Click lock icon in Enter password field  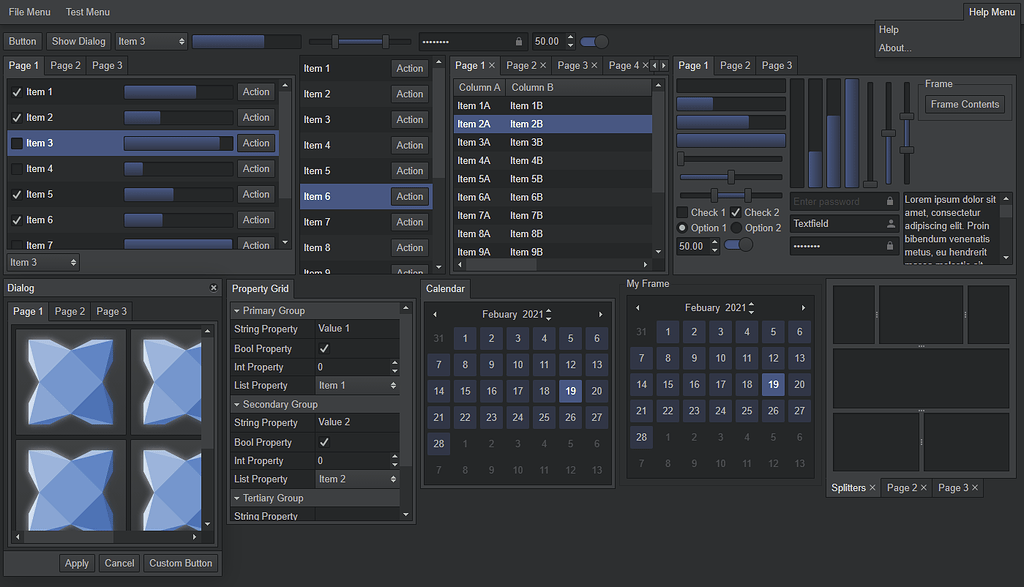pos(891,202)
